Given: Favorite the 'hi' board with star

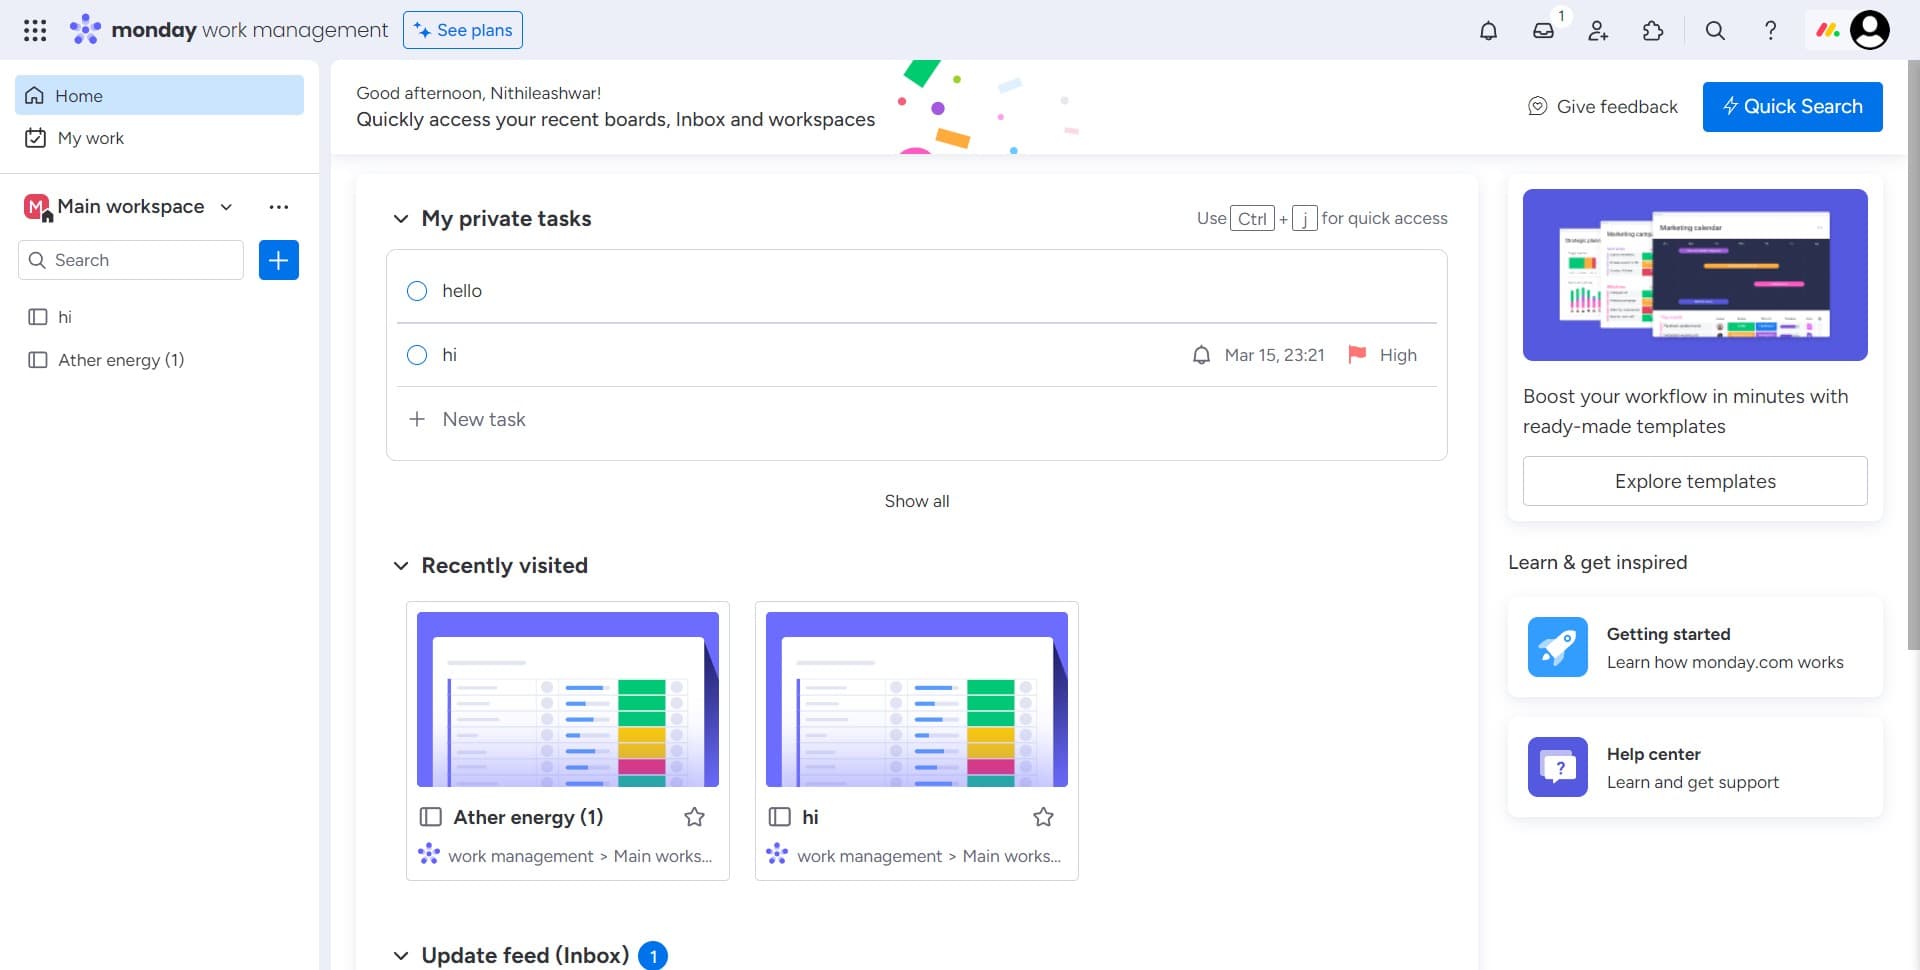Looking at the screenshot, I should 1043,817.
